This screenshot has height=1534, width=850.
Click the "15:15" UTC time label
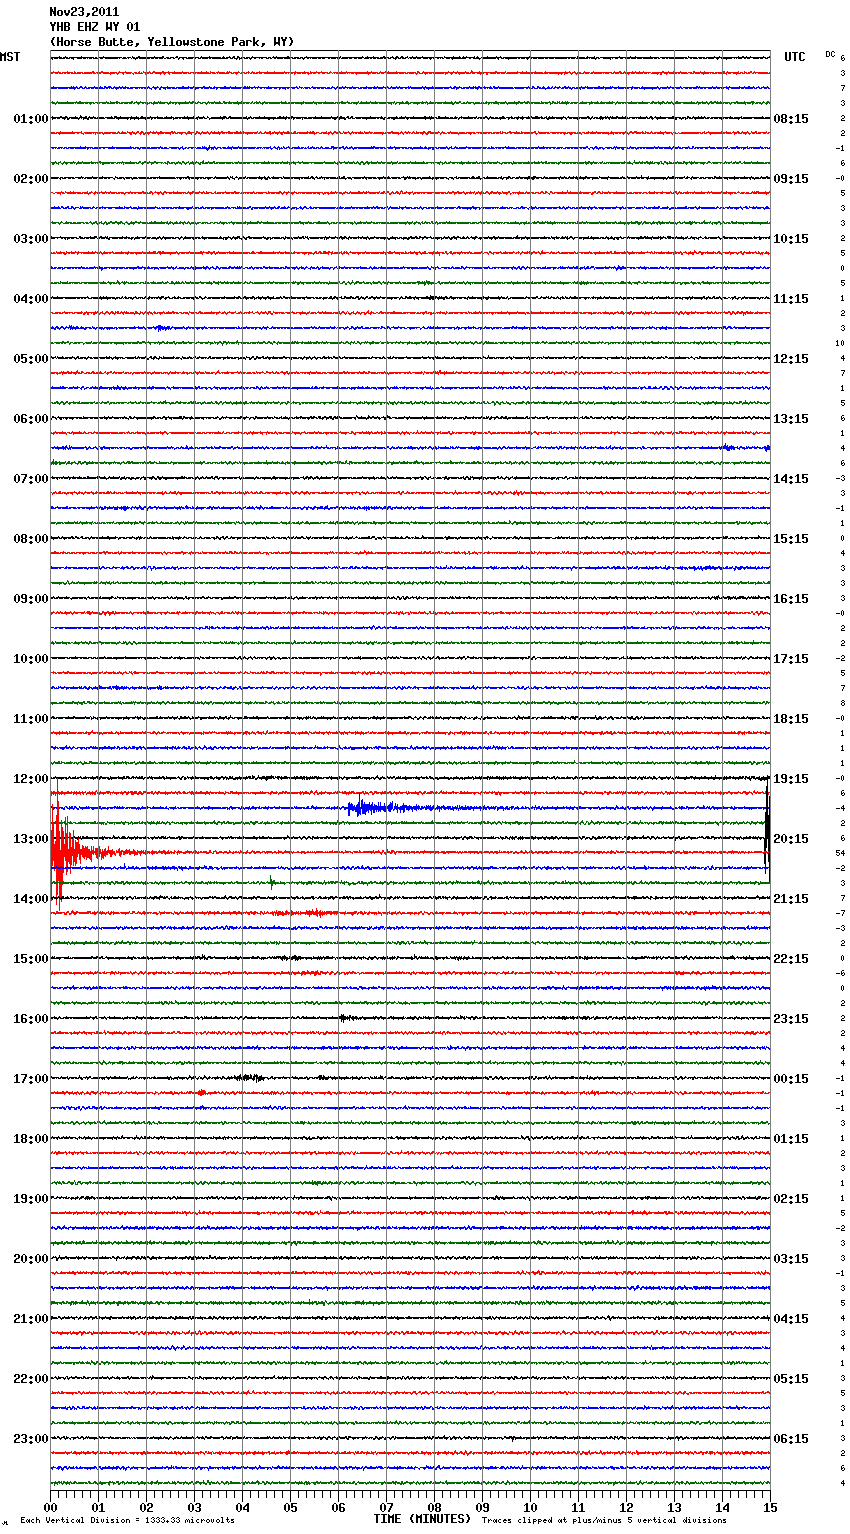tap(791, 539)
